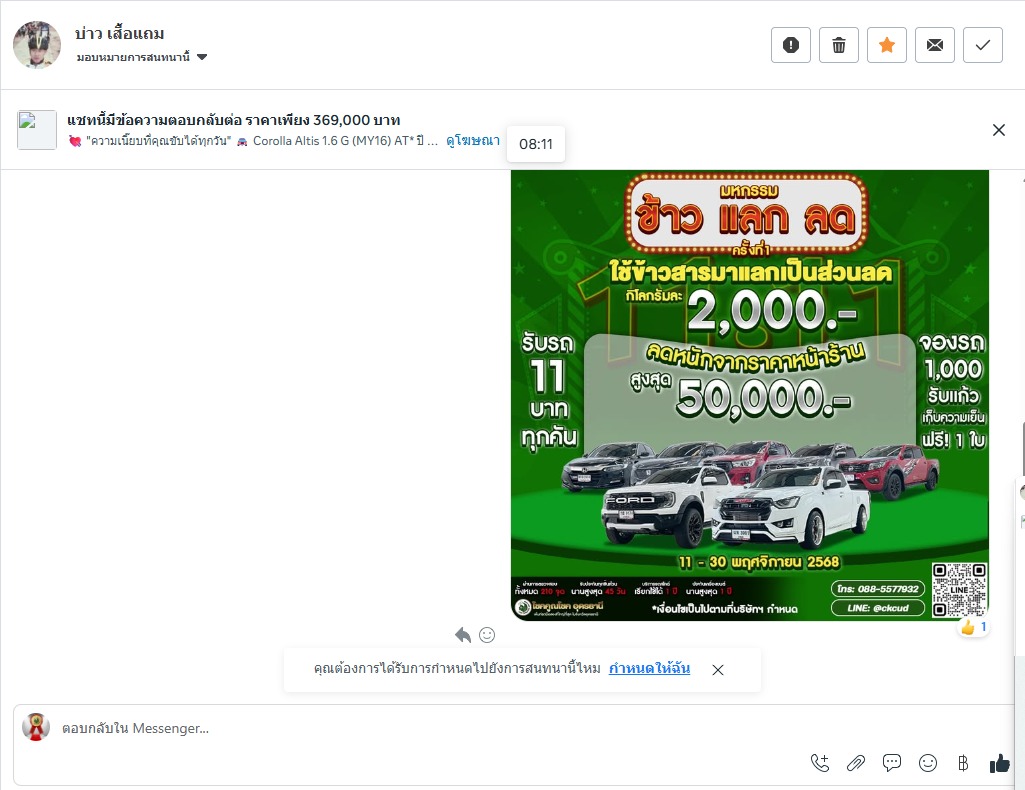Screen dimensions: 1025x790
Task: Open the assign conversation dropdown
Action: pos(141,57)
